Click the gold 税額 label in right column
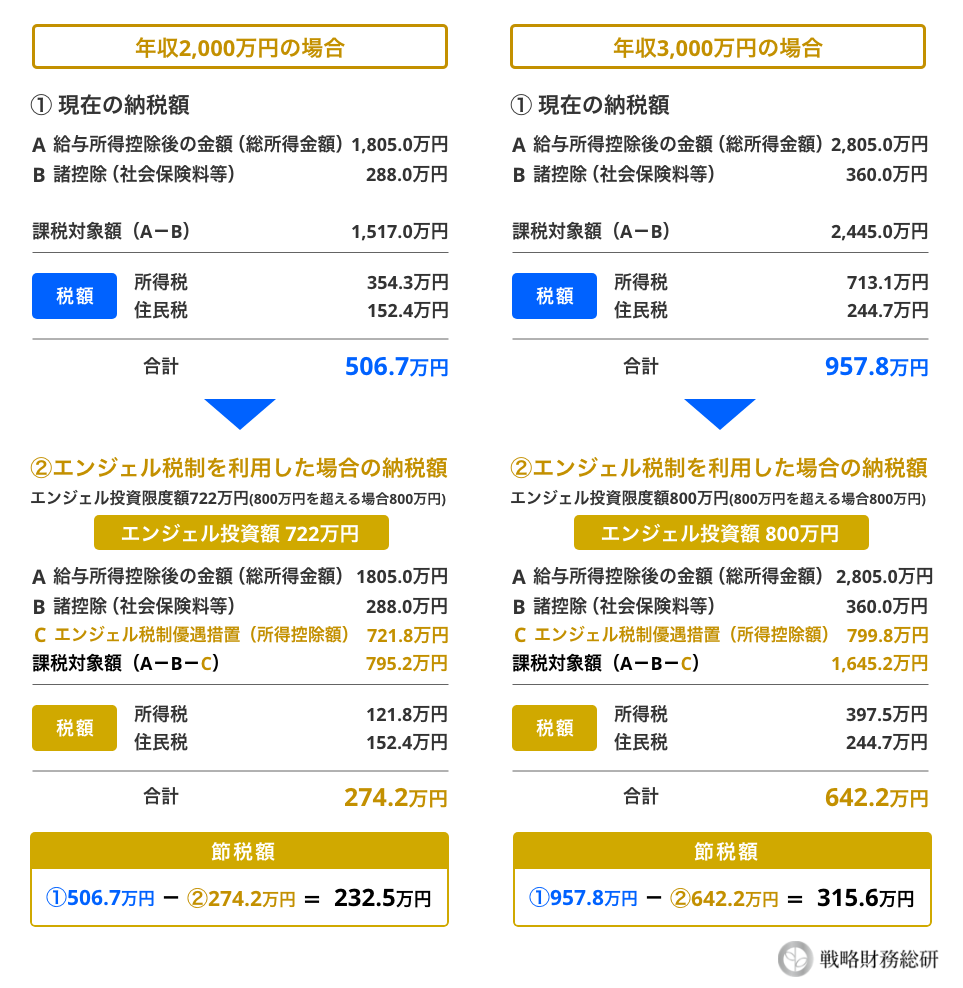This screenshot has width=963, height=988. click(554, 728)
